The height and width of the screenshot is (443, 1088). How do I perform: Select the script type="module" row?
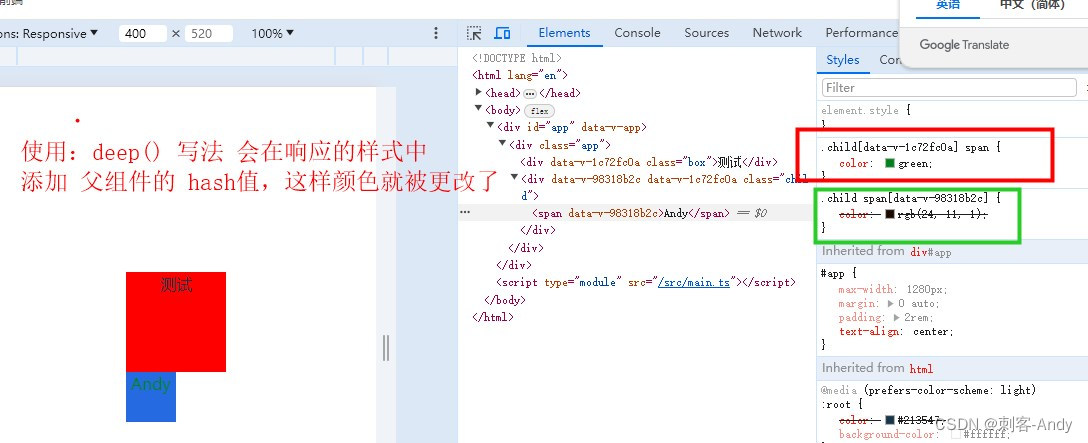(645, 283)
